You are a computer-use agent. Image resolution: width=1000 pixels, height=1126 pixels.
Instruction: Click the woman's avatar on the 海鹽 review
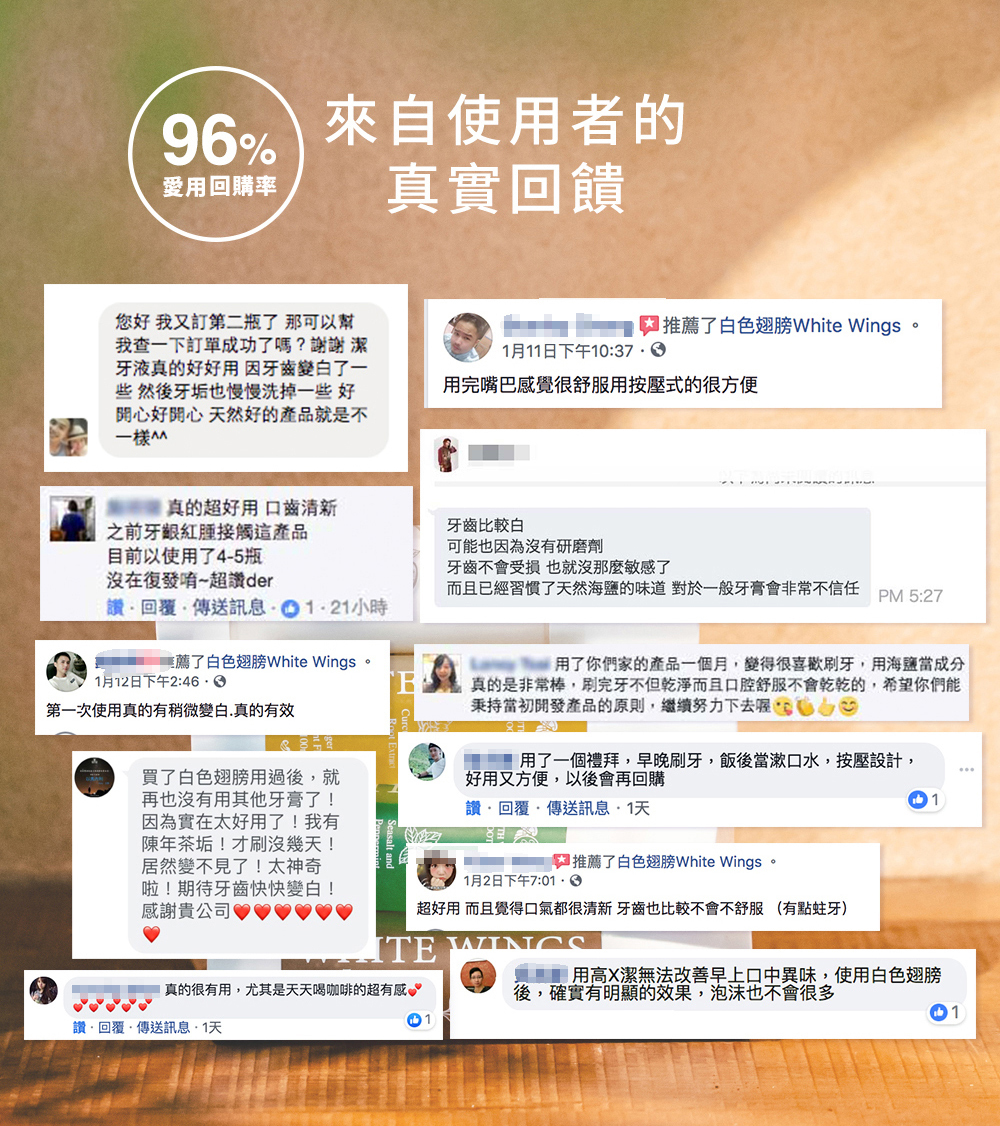click(441, 673)
